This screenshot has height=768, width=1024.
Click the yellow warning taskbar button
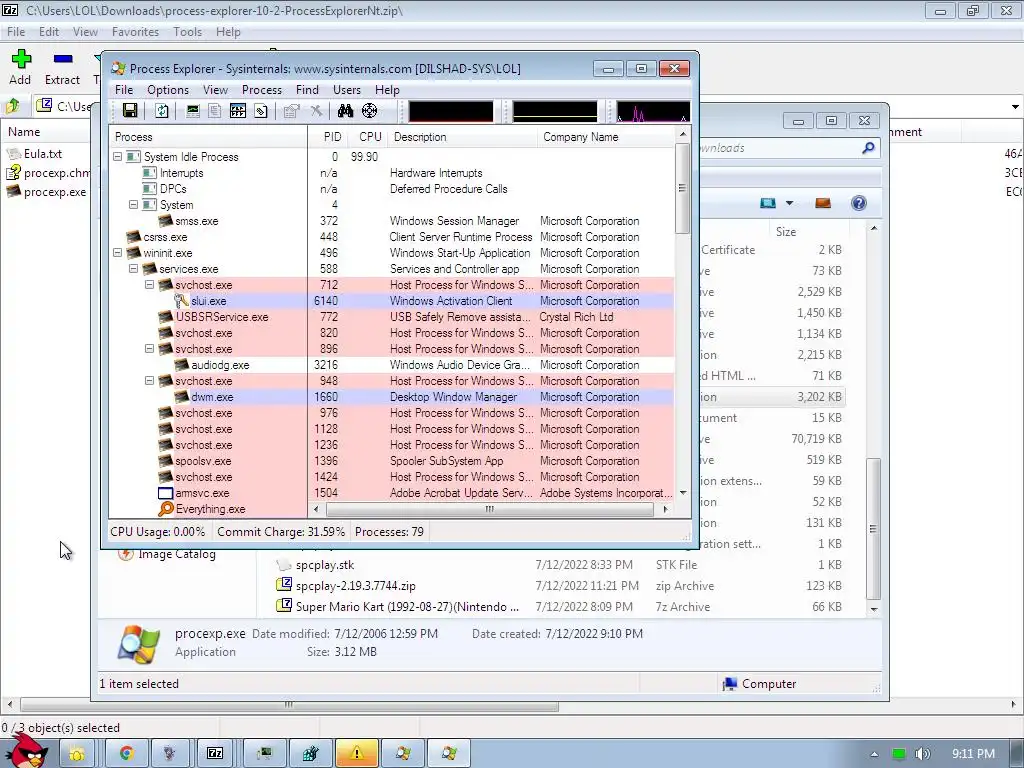click(357, 754)
